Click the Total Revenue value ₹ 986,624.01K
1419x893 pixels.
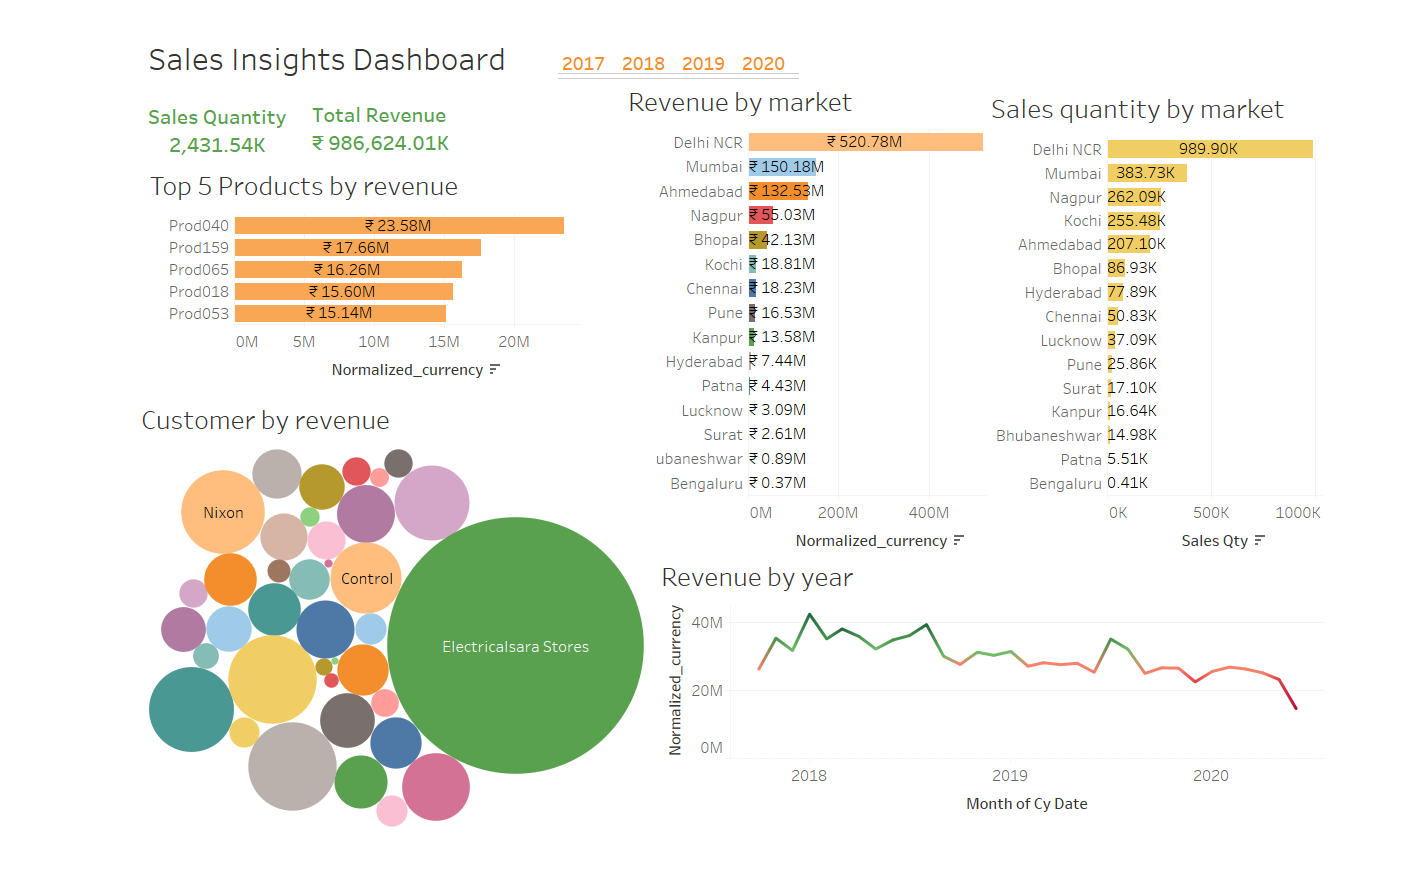click(x=379, y=142)
